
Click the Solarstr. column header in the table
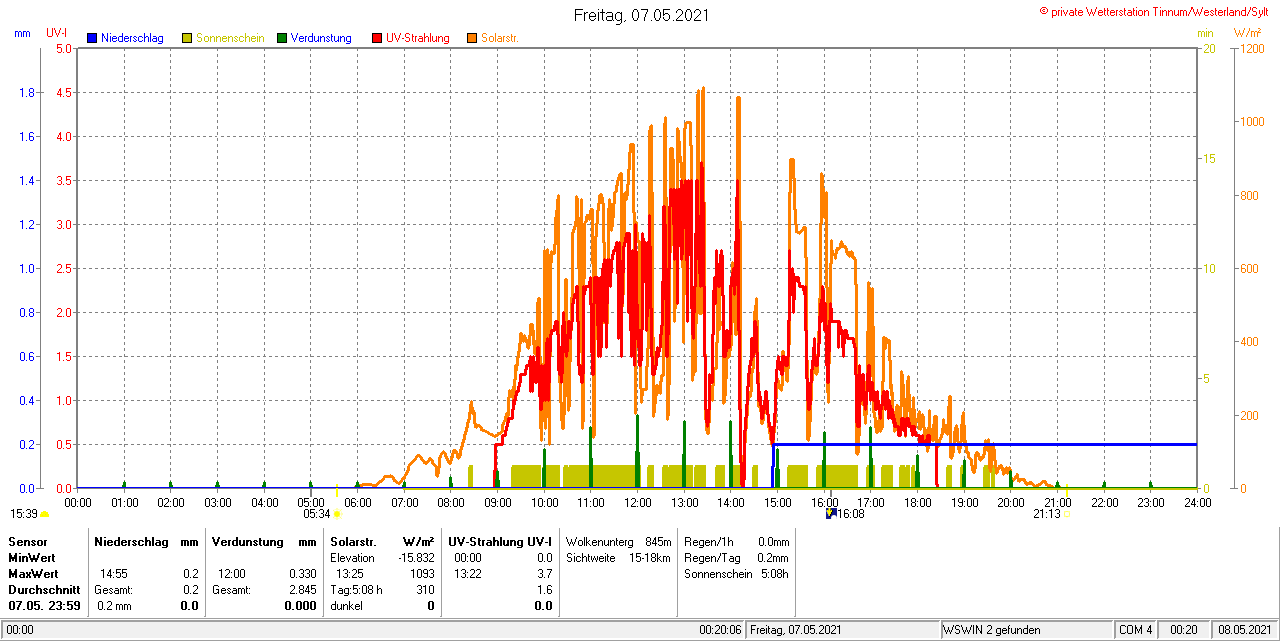(353, 541)
